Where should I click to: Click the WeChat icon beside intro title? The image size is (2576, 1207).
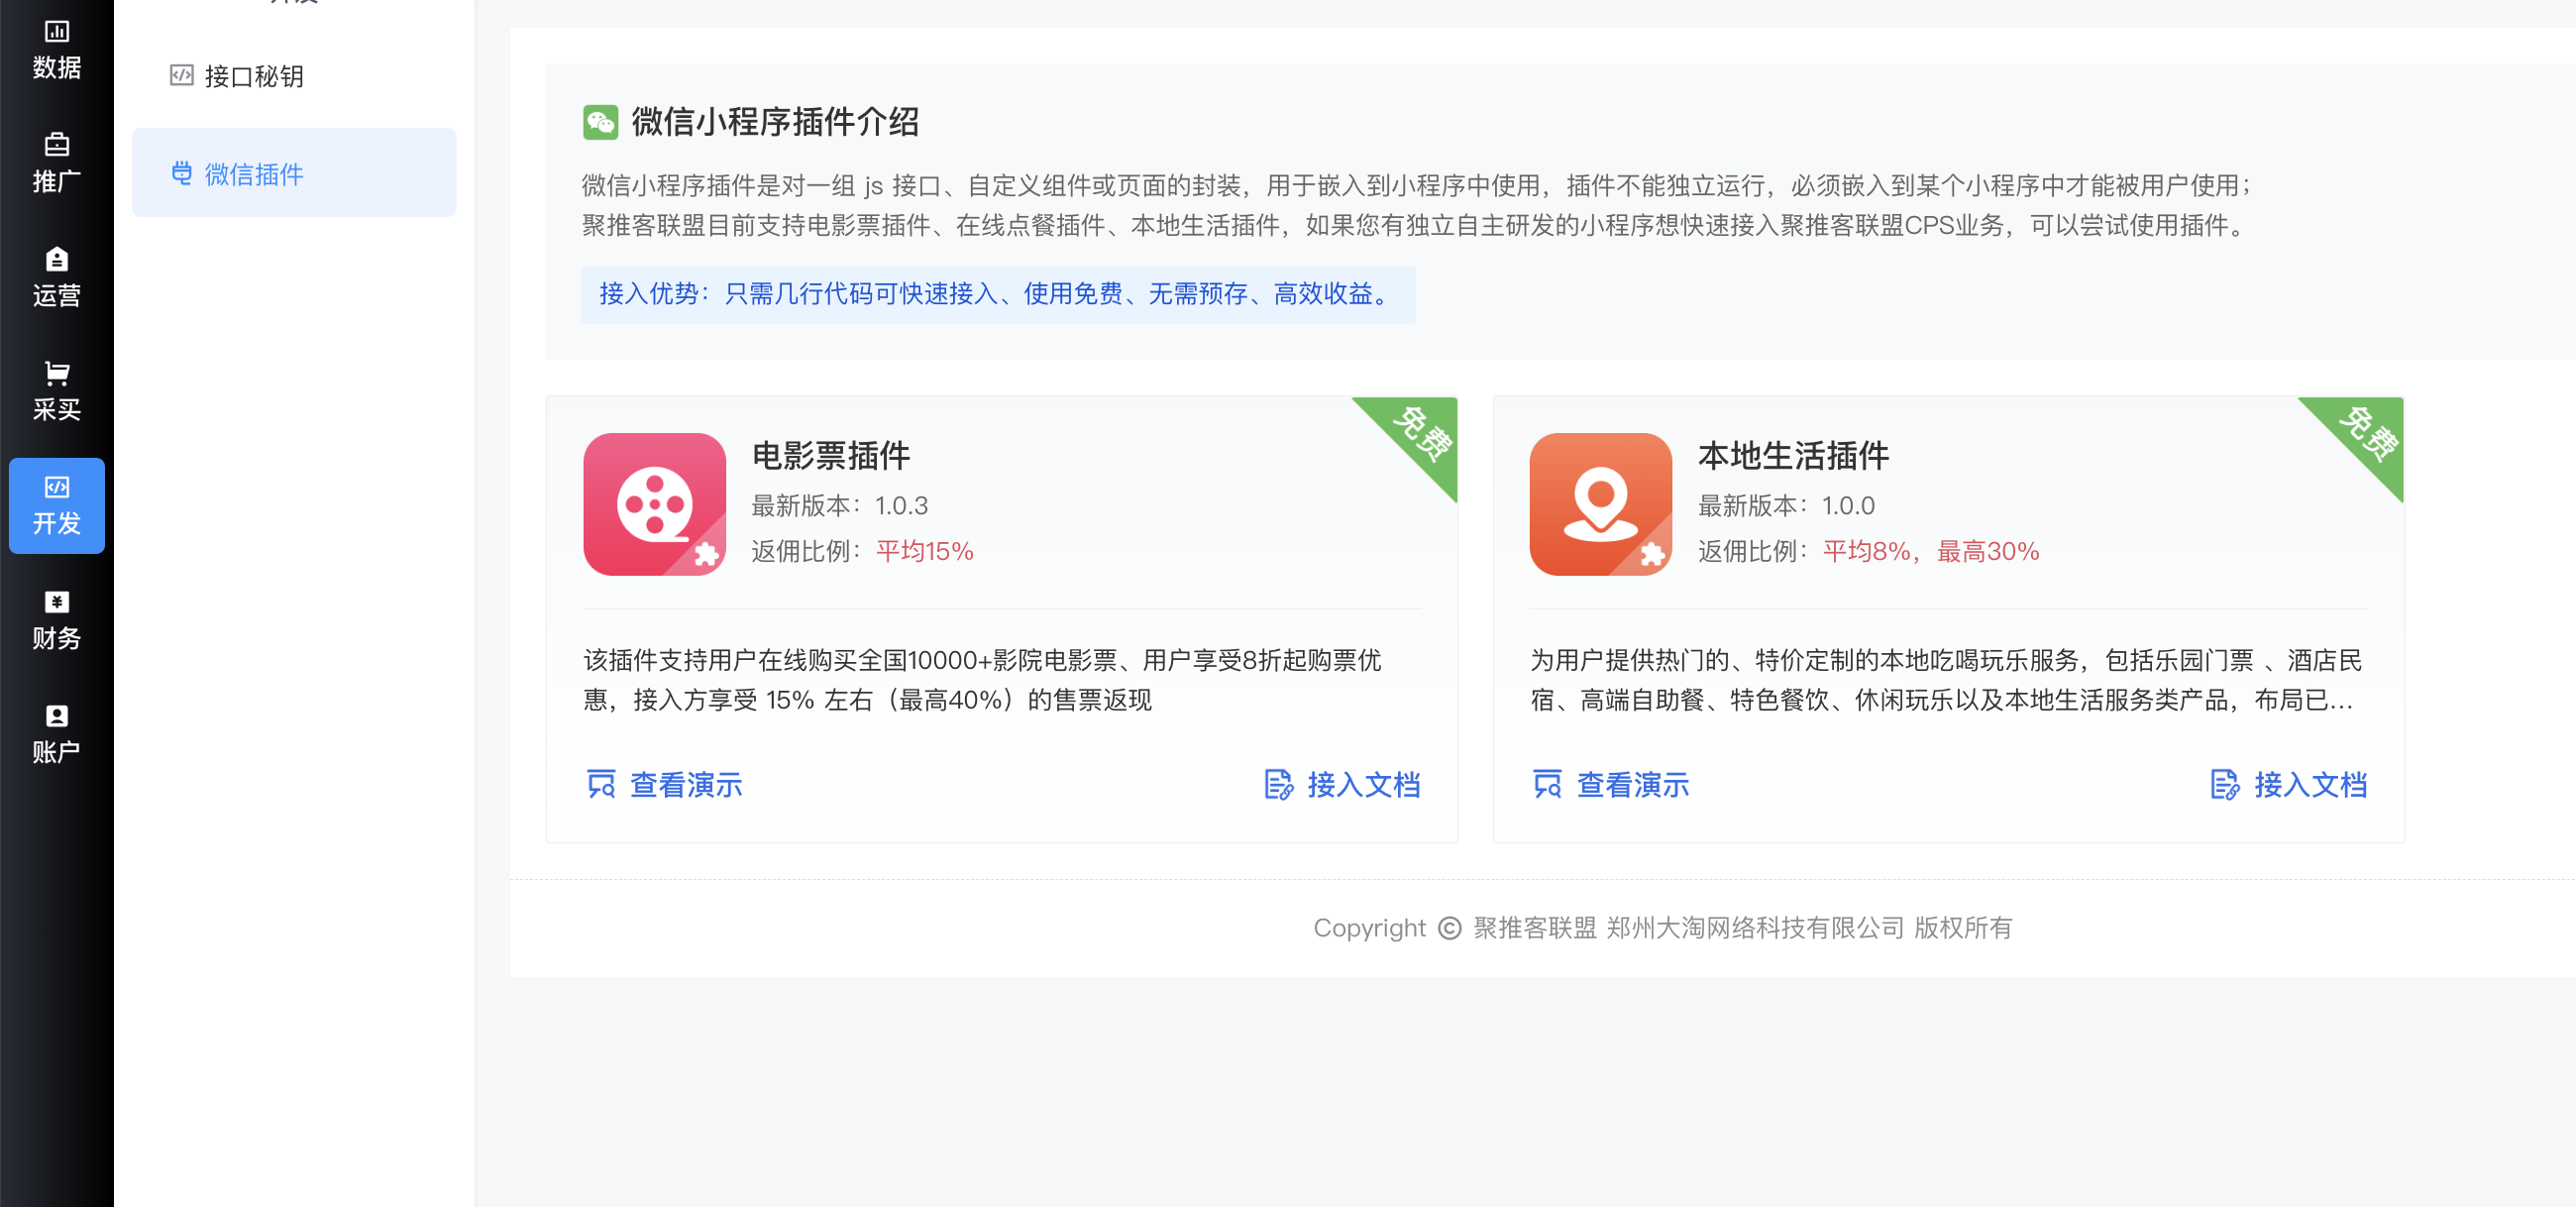coord(600,122)
